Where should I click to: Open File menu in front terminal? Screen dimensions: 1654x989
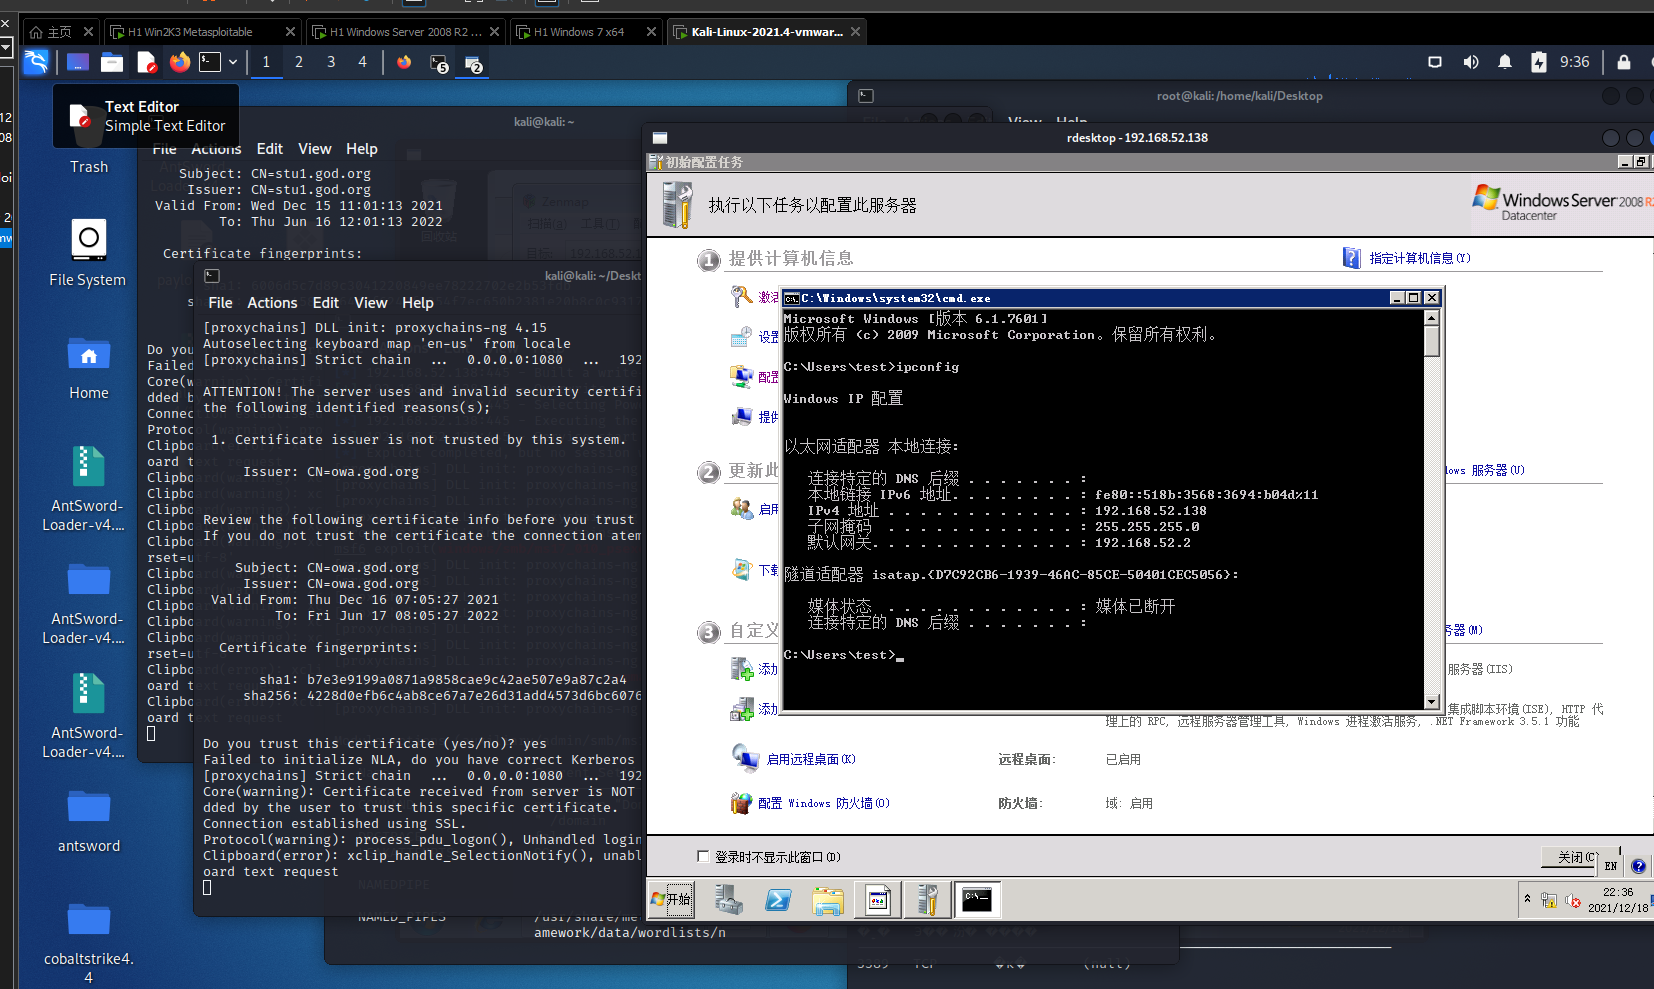click(220, 303)
